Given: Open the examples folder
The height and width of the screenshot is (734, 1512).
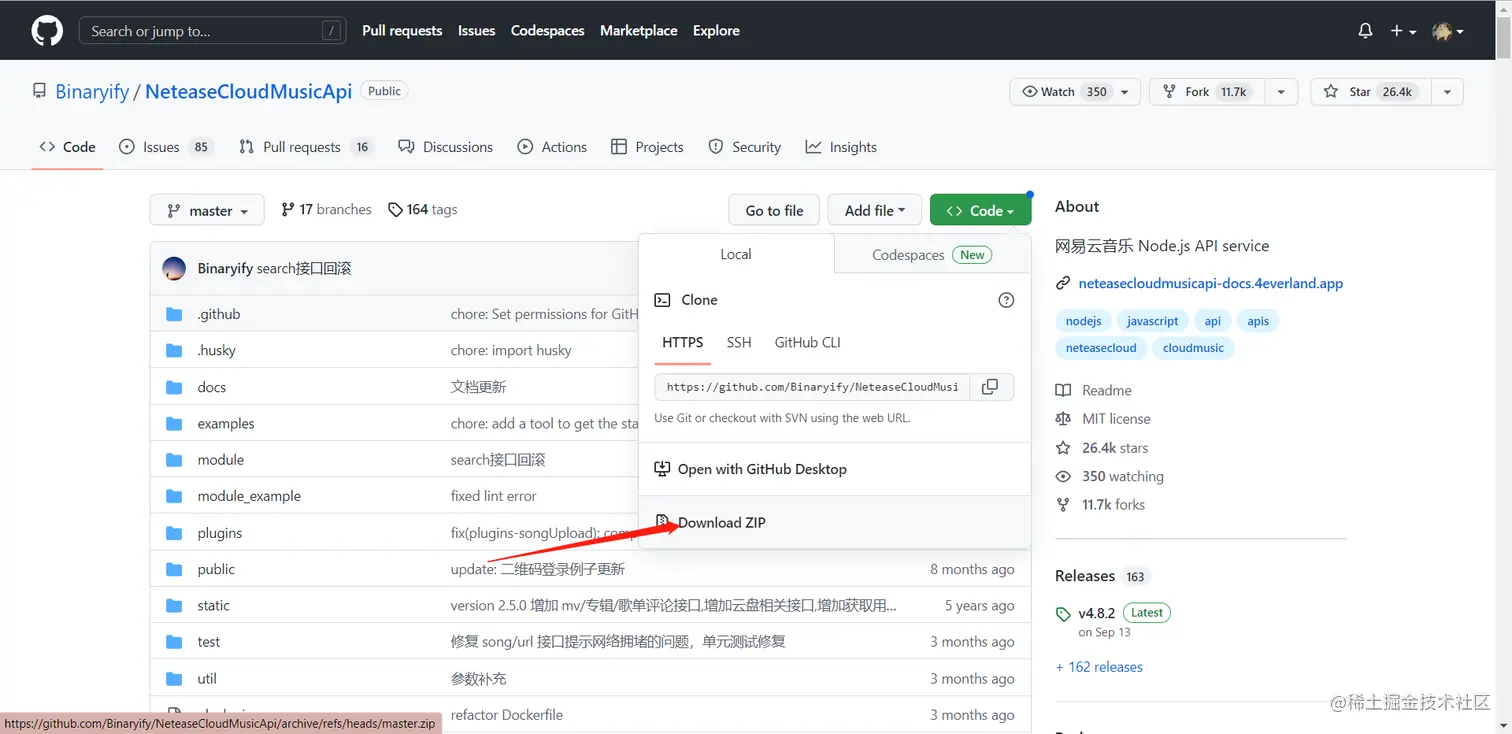Looking at the screenshot, I should pos(226,423).
